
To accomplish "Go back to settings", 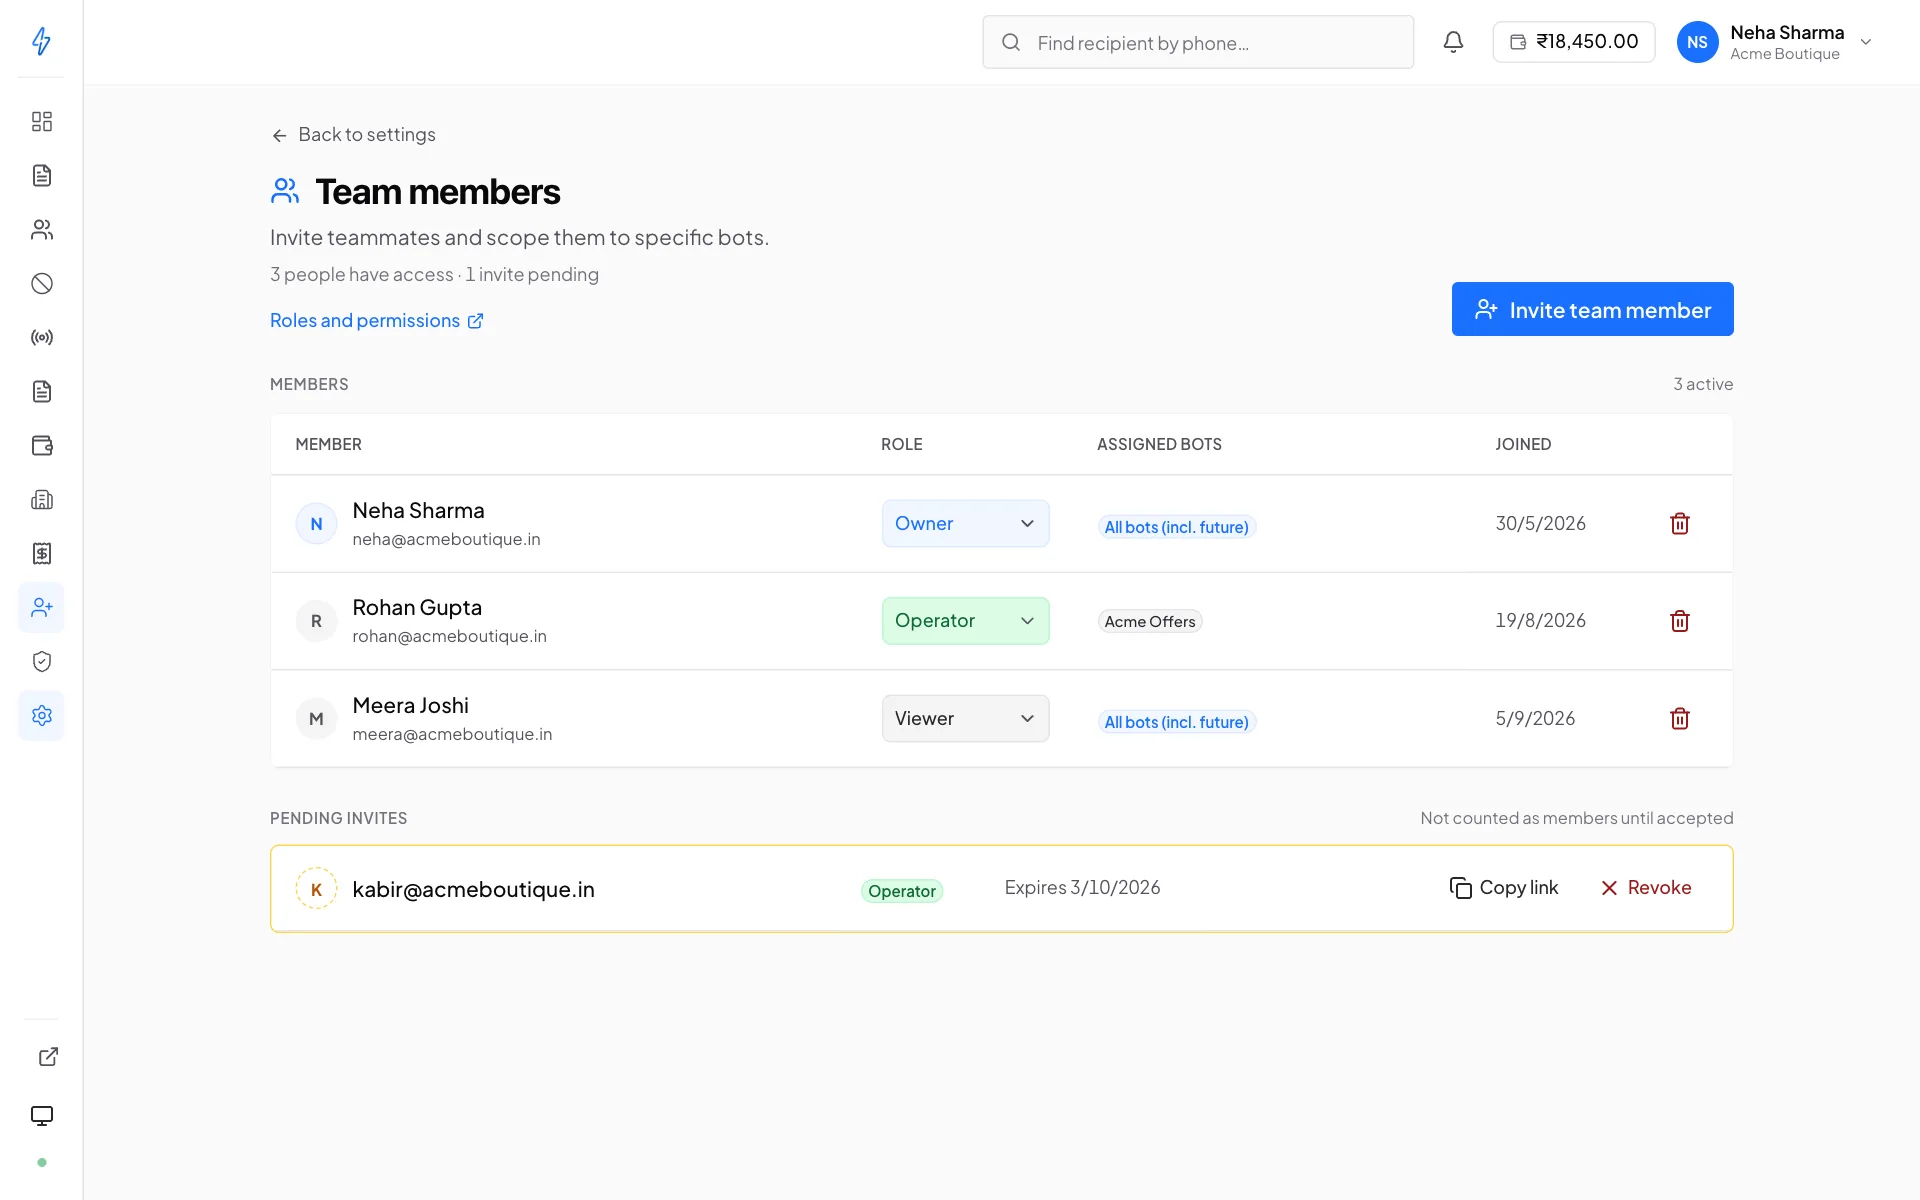I will coord(353,135).
